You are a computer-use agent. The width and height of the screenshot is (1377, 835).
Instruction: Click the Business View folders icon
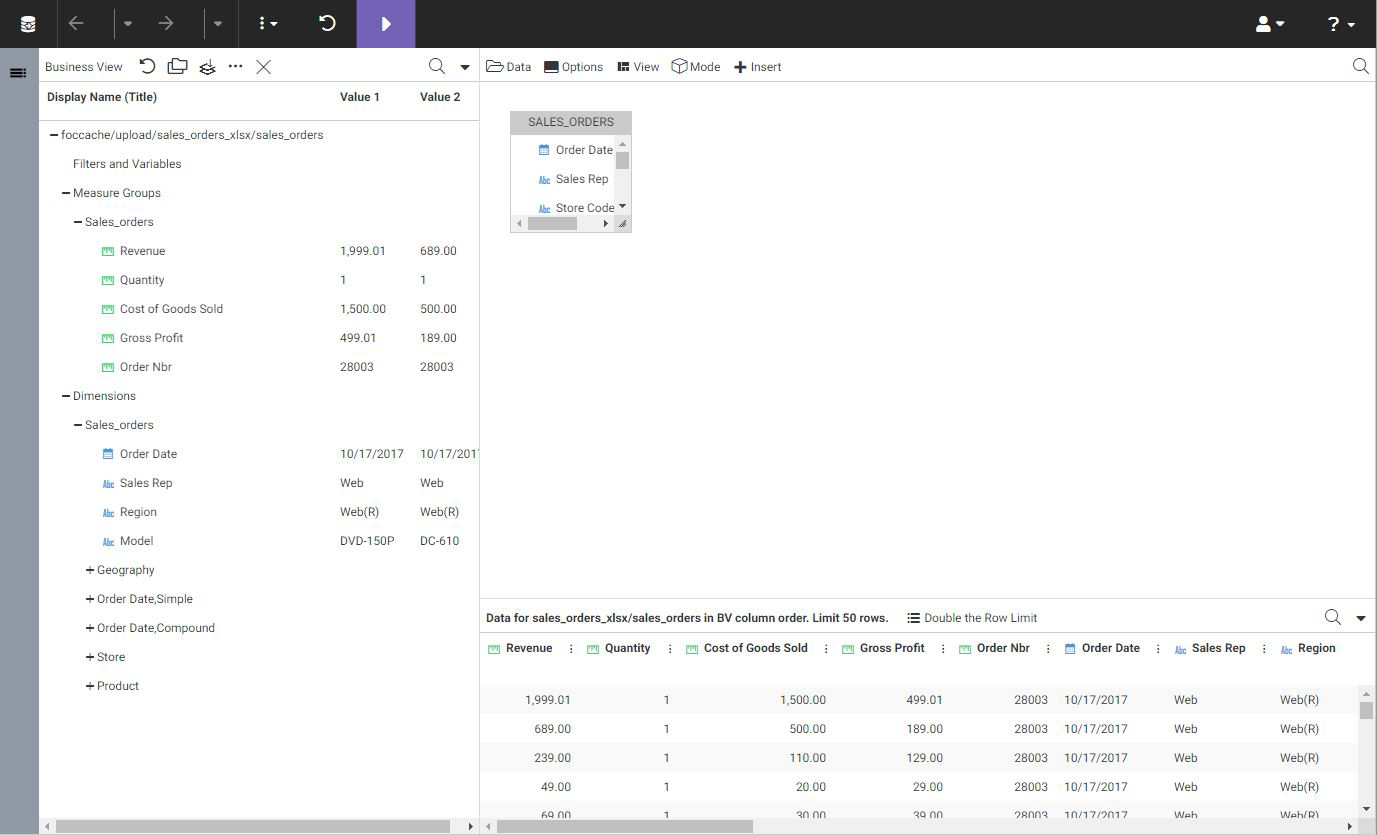(x=177, y=67)
